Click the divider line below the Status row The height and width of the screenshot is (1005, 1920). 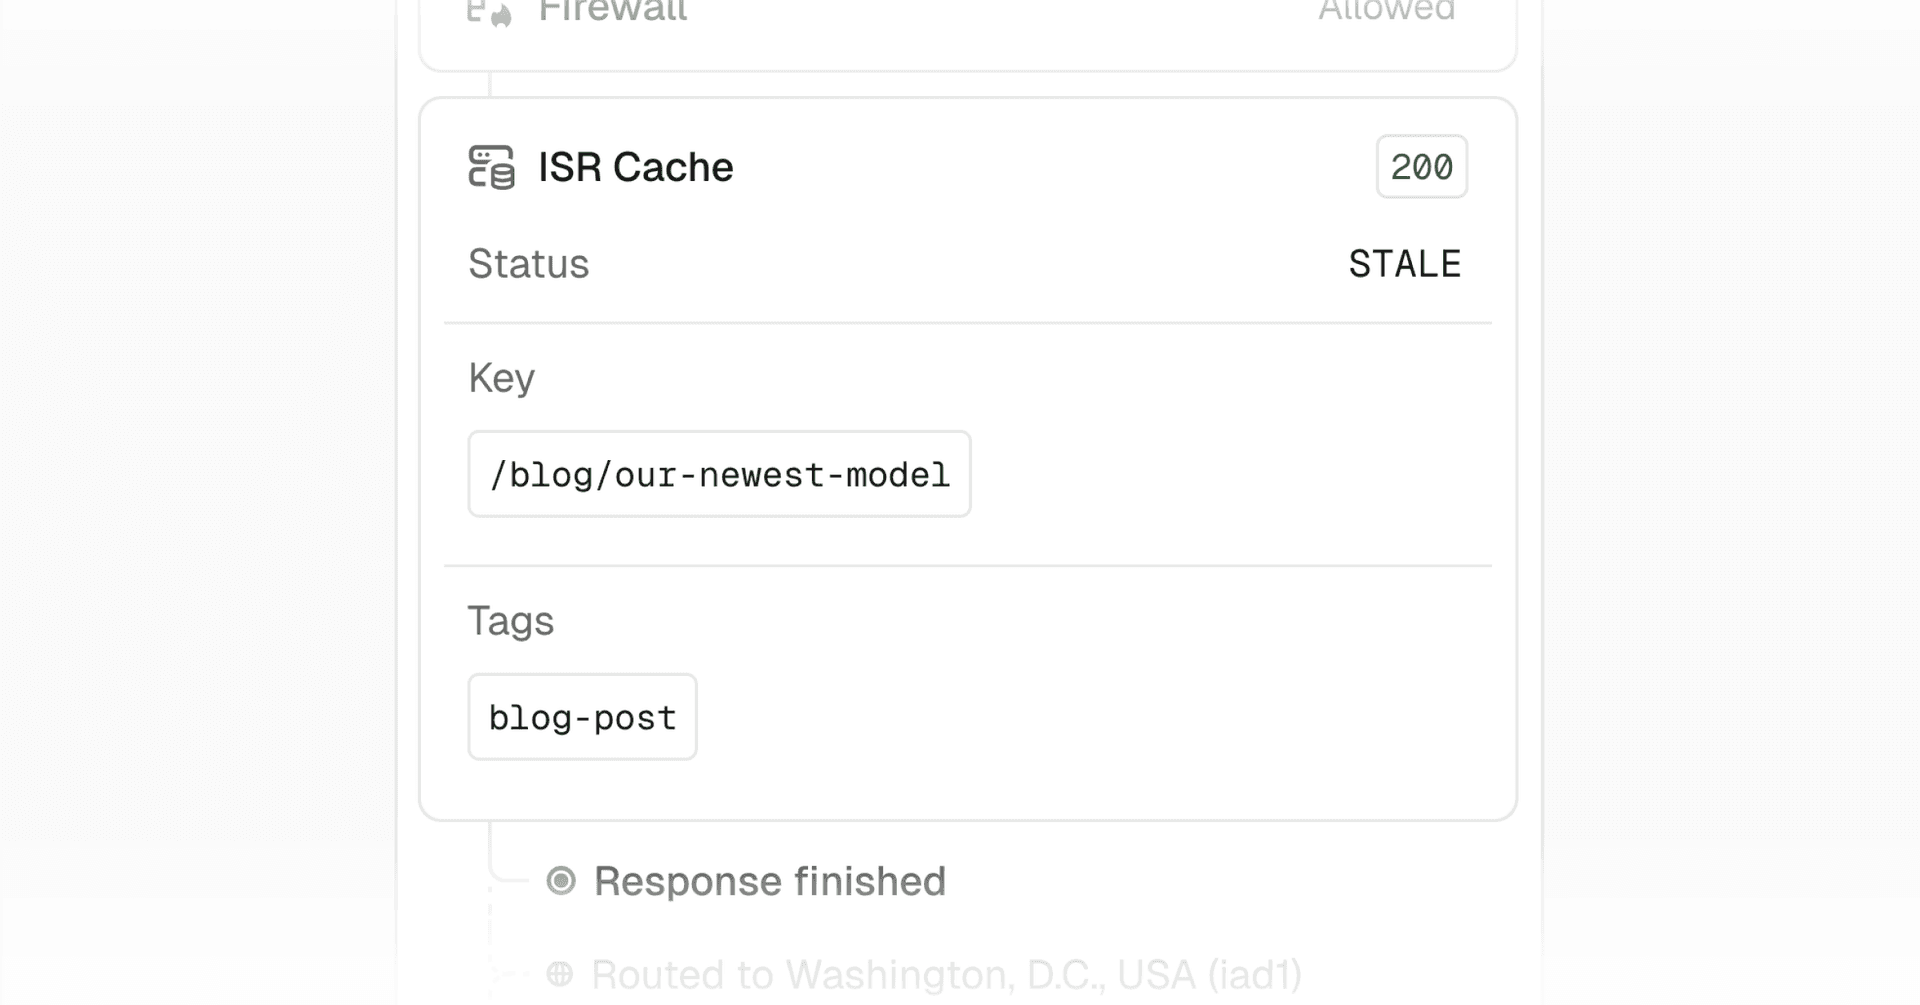pyautogui.click(x=967, y=323)
